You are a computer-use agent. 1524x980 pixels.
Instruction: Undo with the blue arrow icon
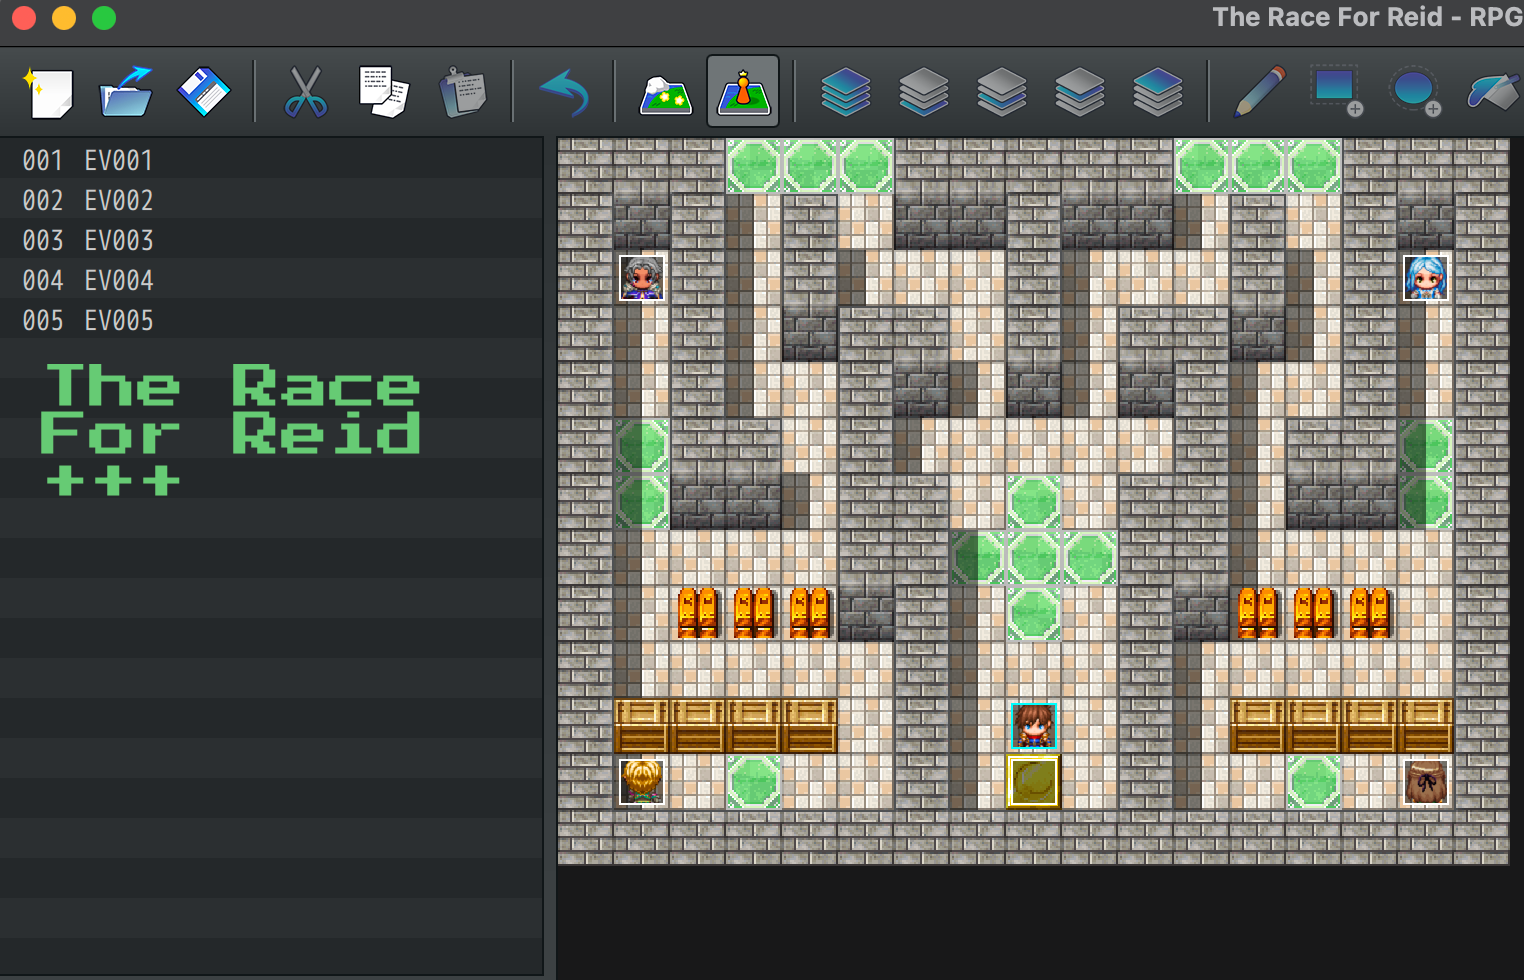point(564,92)
